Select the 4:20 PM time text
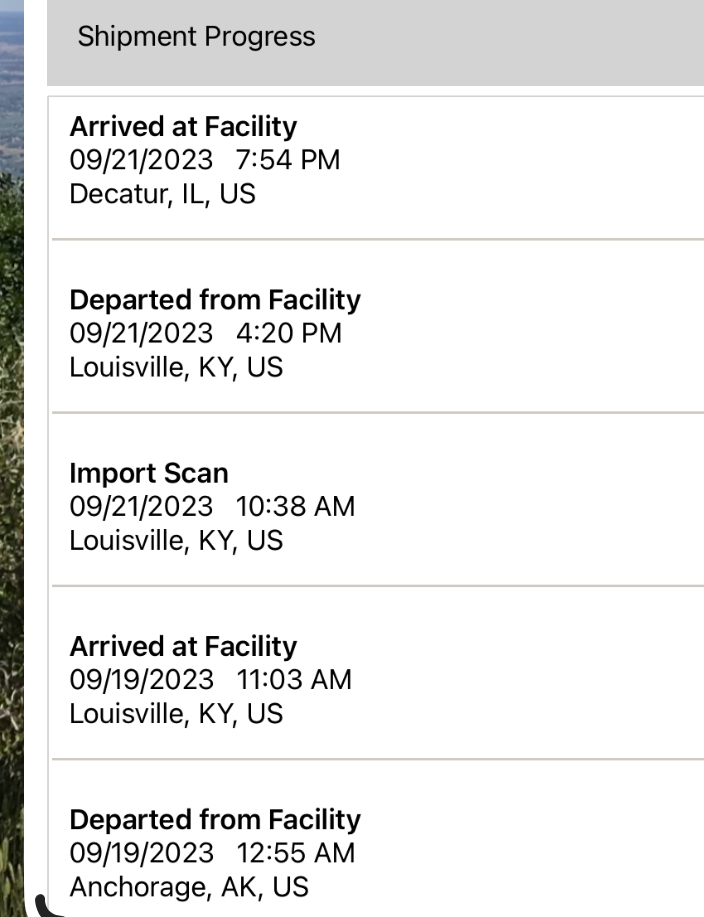 tap(289, 333)
